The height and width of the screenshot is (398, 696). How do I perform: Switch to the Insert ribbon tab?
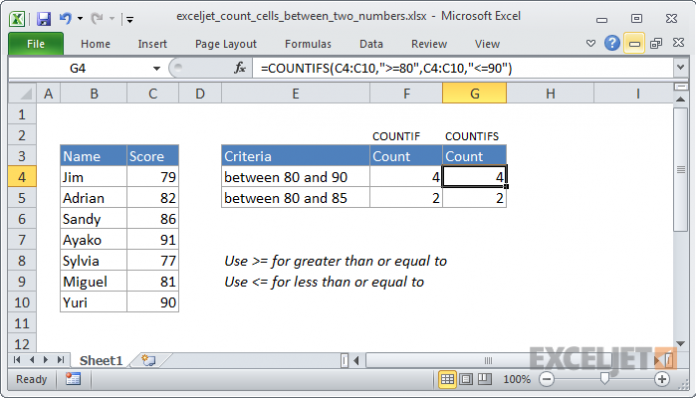152,44
